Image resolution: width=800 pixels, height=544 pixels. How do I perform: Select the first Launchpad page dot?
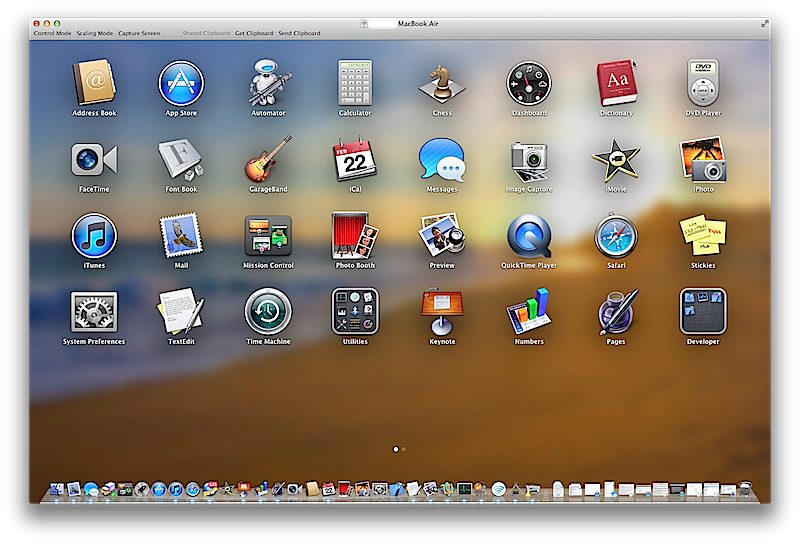395,450
